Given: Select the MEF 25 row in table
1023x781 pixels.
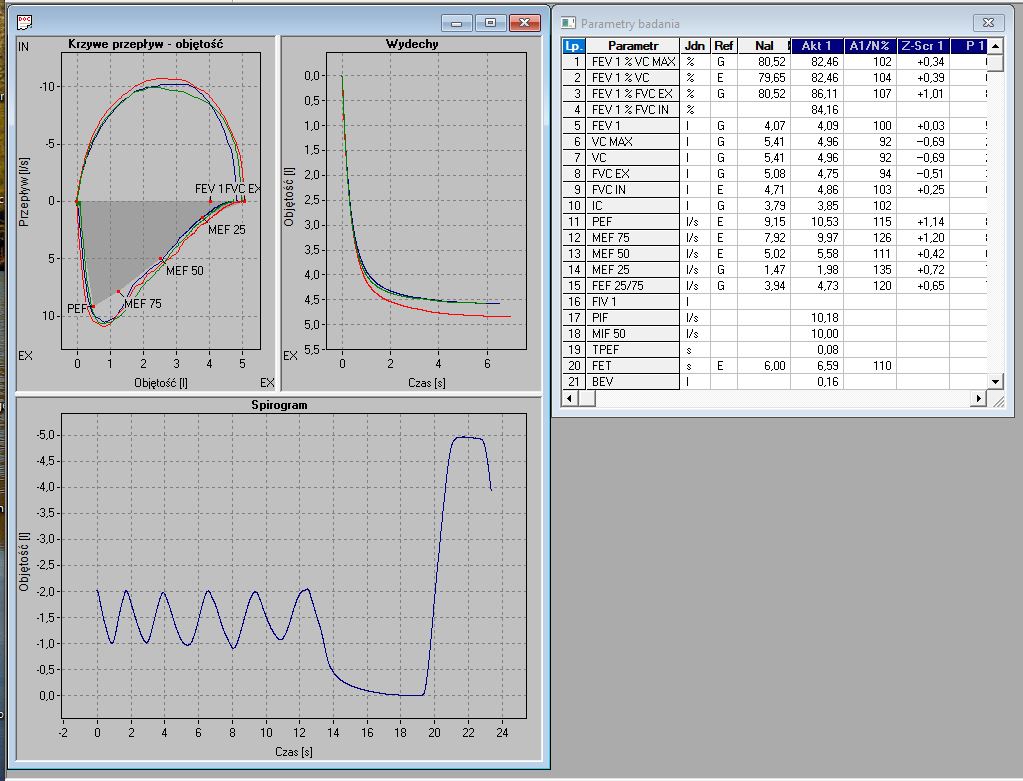Looking at the screenshot, I should click(774, 269).
